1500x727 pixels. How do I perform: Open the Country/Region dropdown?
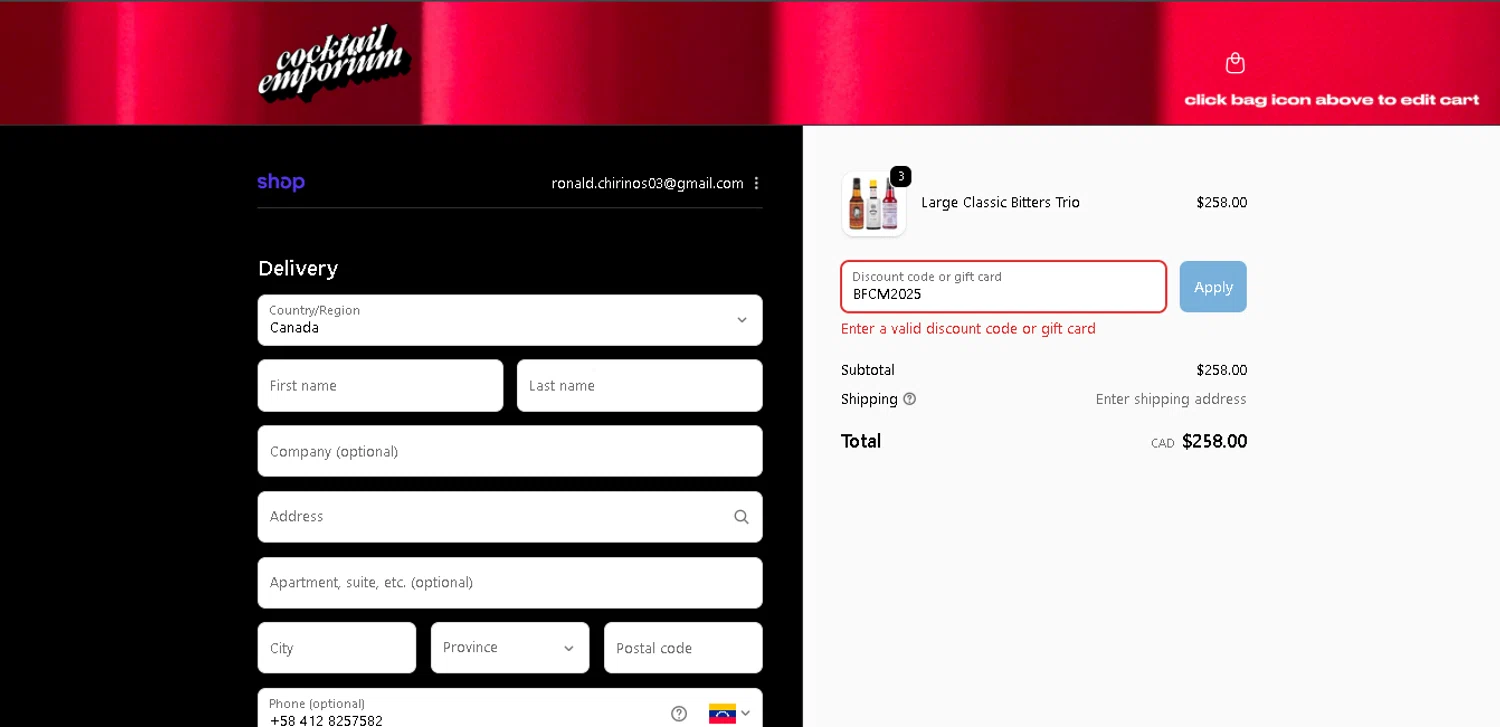(510, 320)
